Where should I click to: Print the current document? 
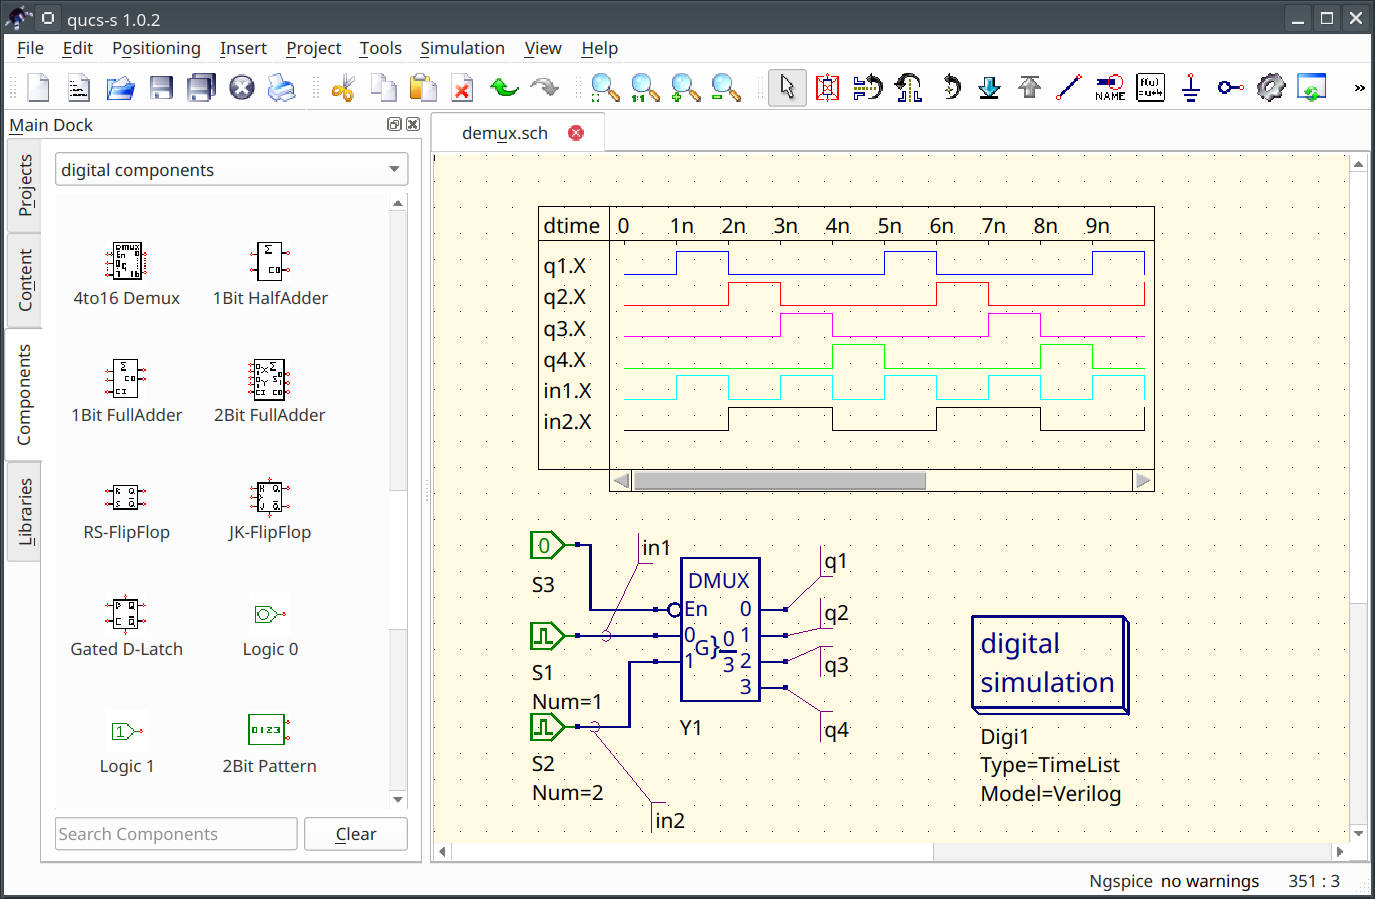tap(282, 88)
